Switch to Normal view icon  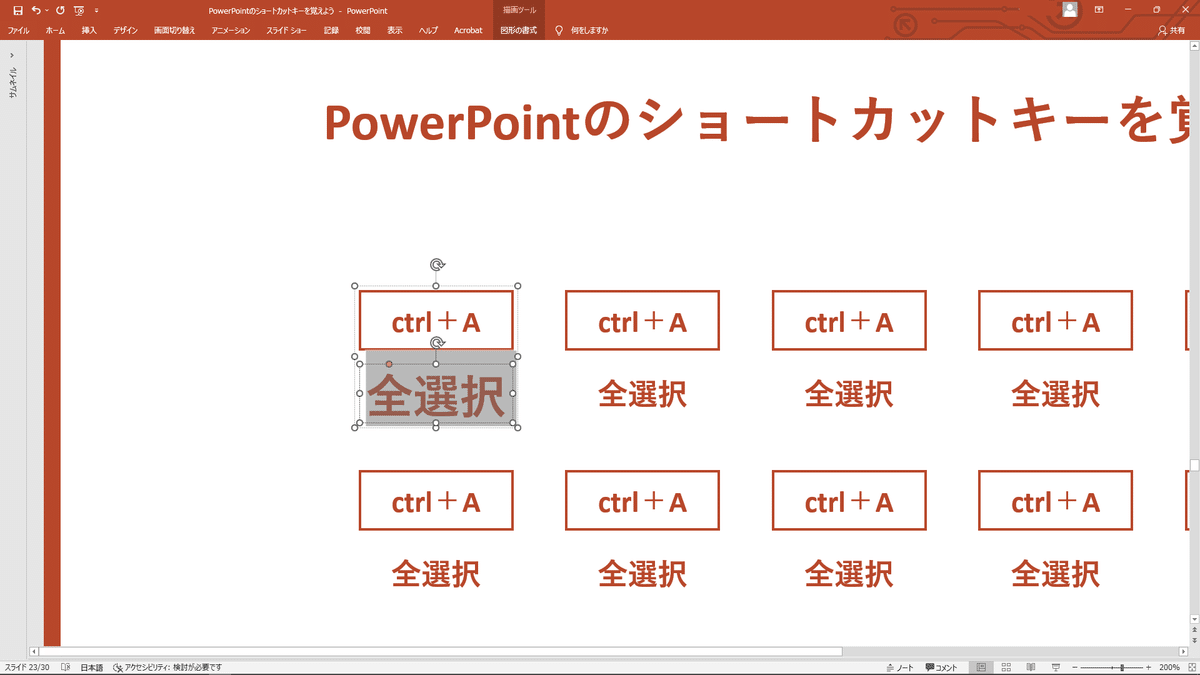982,667
